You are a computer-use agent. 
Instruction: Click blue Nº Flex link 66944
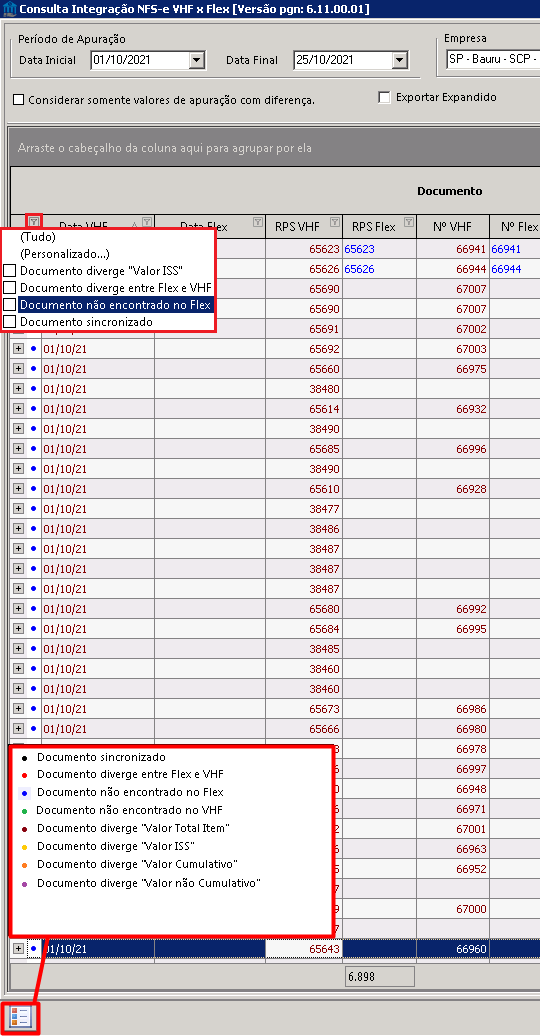pyautogui.click(x=506, y=270)
